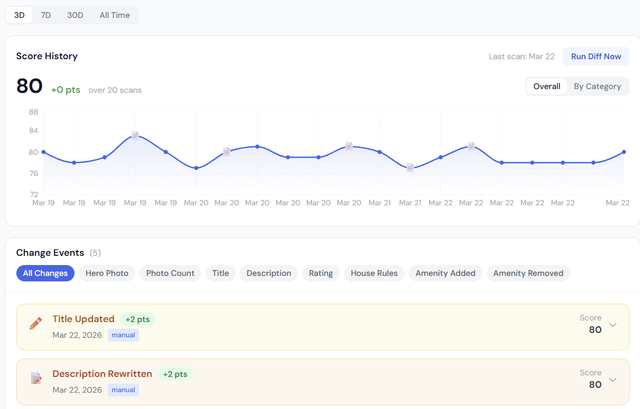Select the Overall chart view

(x=547, y=87)
